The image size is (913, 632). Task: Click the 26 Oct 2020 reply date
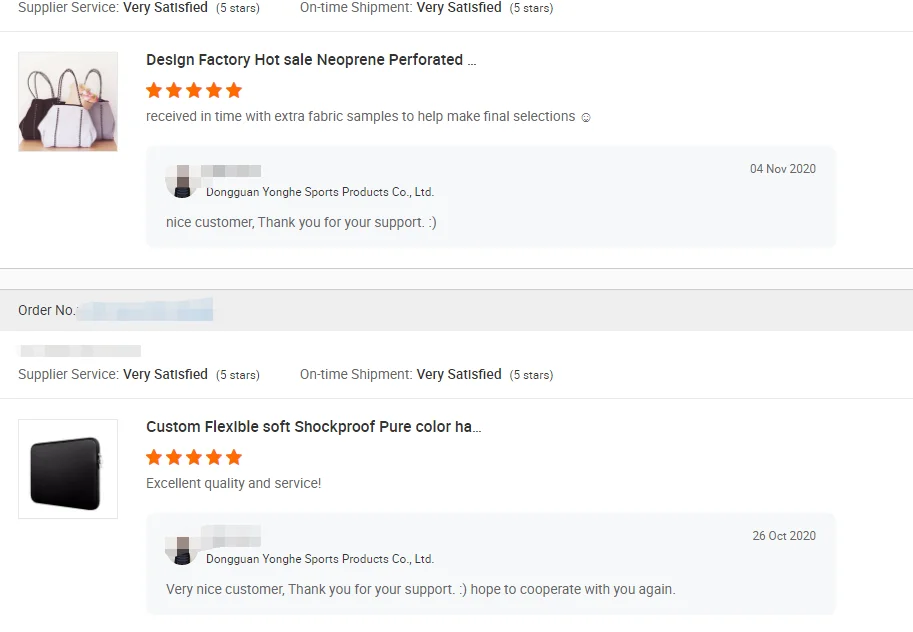(784, 536)
